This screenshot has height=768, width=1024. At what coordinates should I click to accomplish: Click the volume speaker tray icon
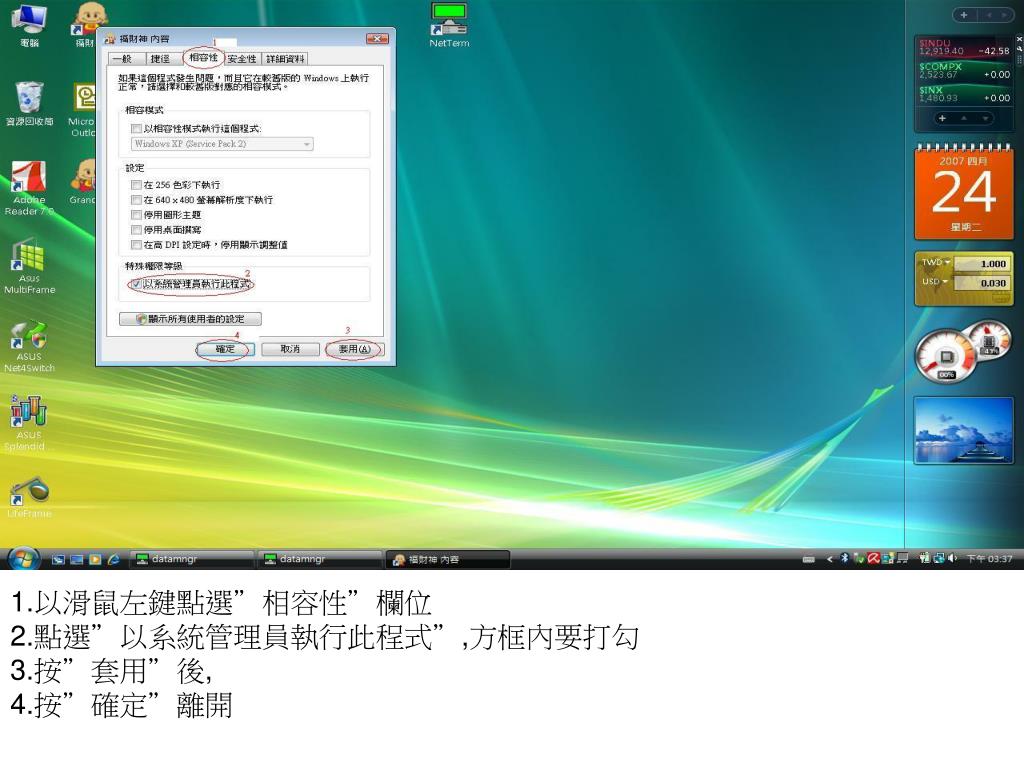[952, 558]
